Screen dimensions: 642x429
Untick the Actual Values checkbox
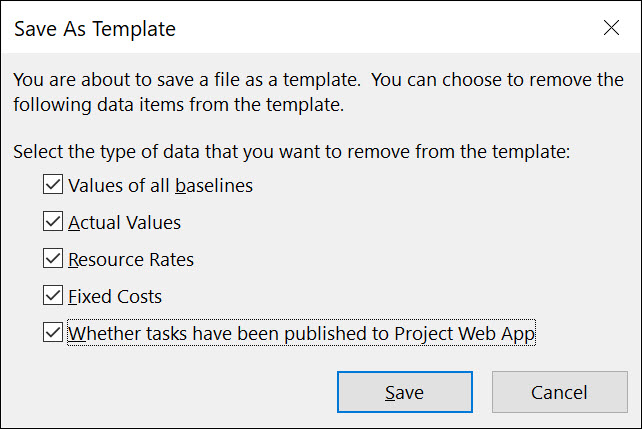coord(53,221)
